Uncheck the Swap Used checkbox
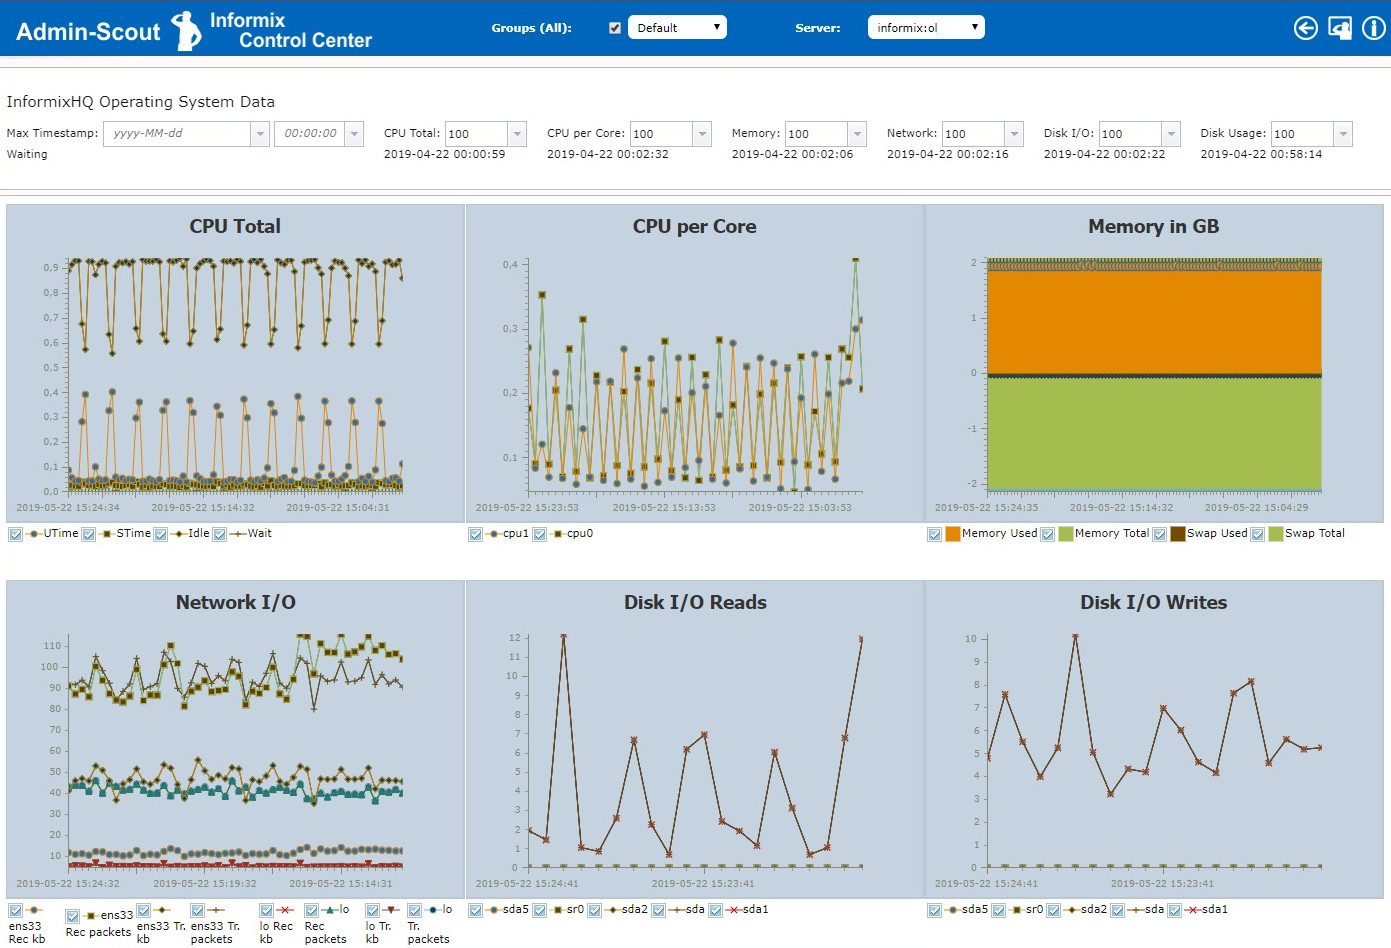This screenshot has width=1391, height=948. click(x=1160, y=534)
